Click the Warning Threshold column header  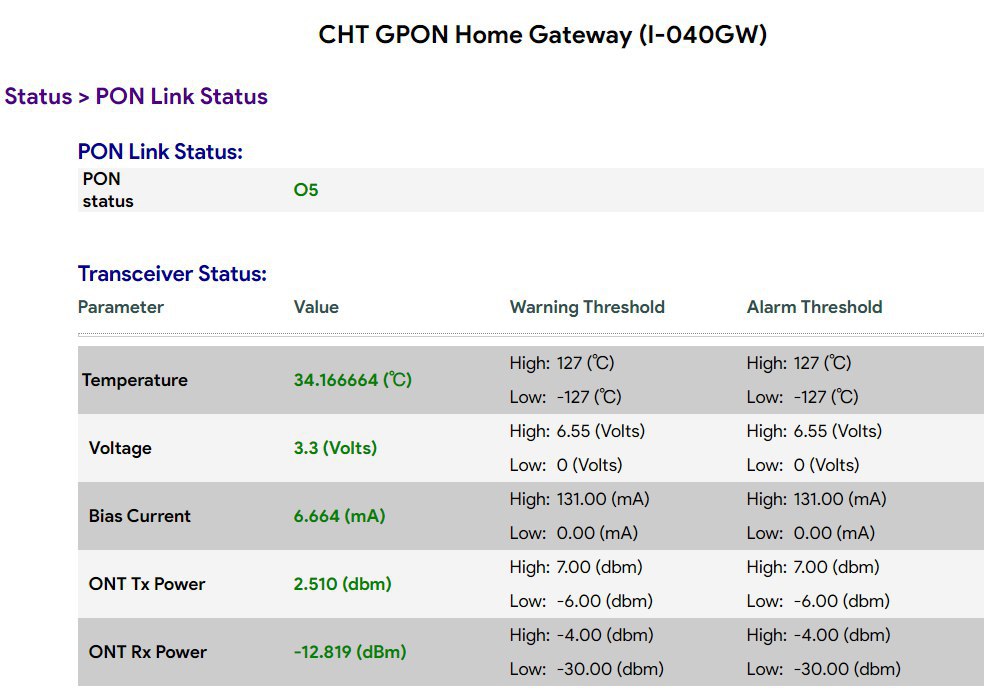coord(587,307)
